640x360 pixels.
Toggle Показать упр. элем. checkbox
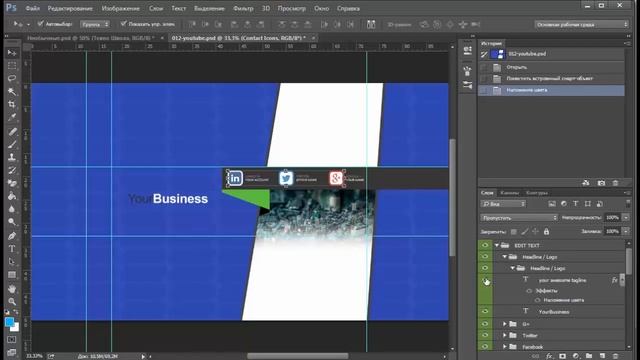(123, 24)
